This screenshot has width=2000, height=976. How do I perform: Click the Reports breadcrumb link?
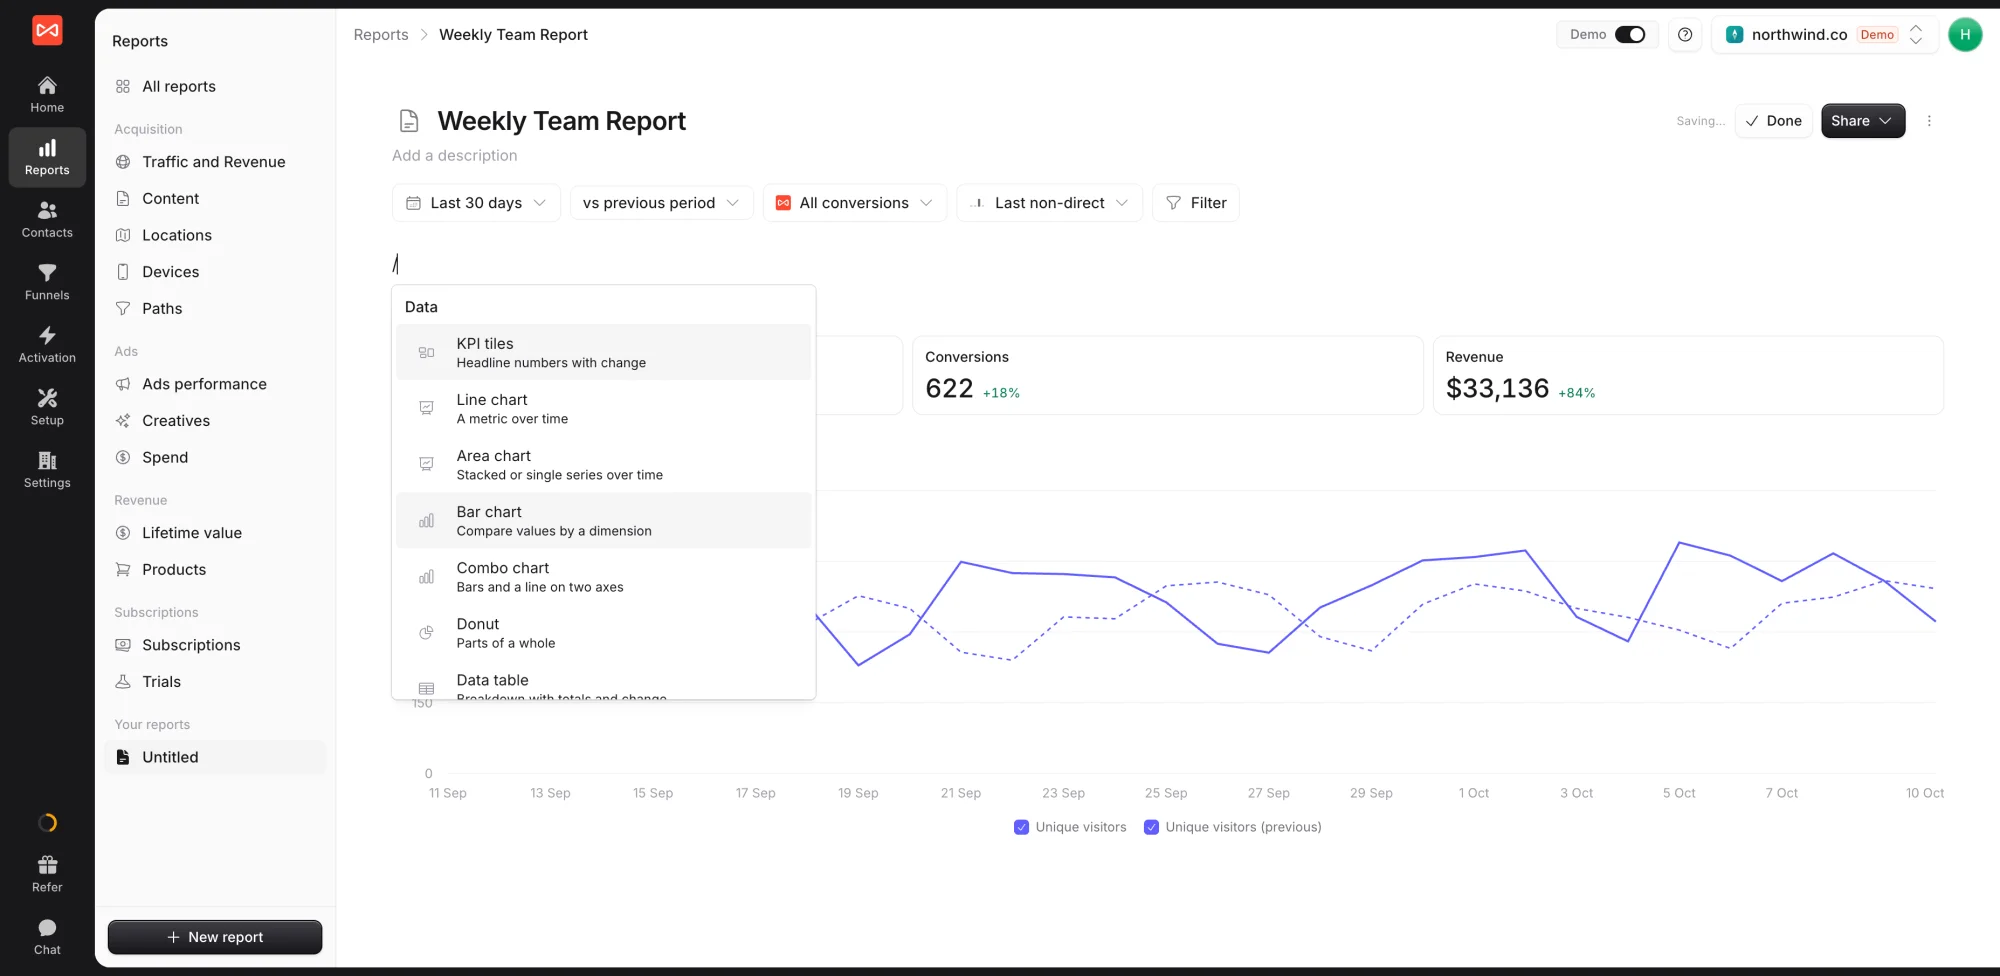pos(381,35)
